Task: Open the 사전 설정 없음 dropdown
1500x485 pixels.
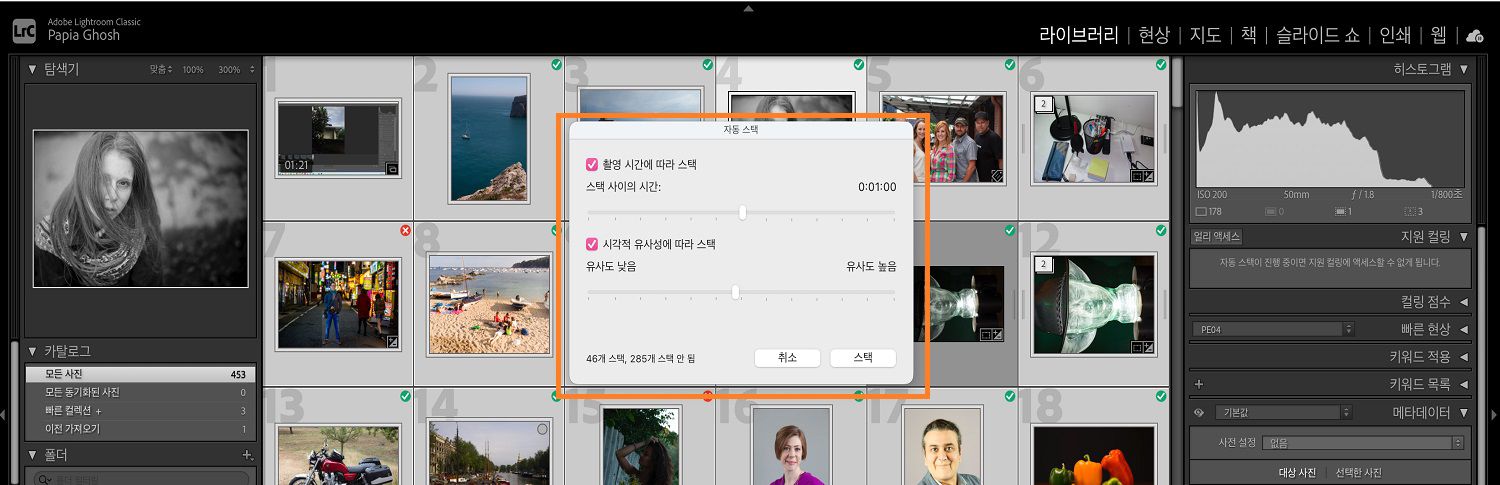Action: pyautogui.click(x=1363, y=442)
